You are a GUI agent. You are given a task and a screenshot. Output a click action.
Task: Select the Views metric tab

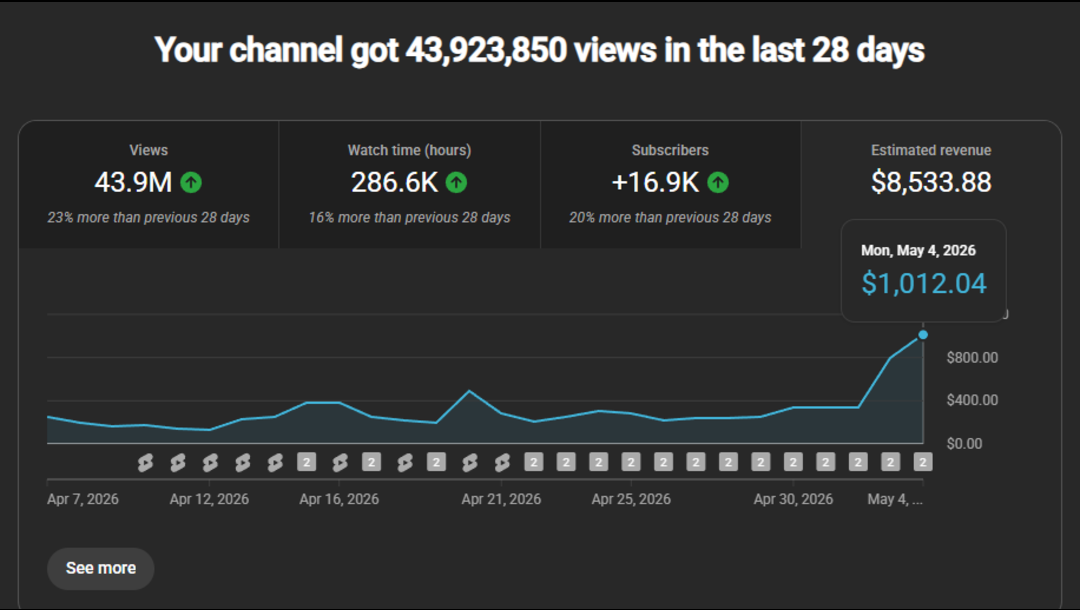(148, 184)
